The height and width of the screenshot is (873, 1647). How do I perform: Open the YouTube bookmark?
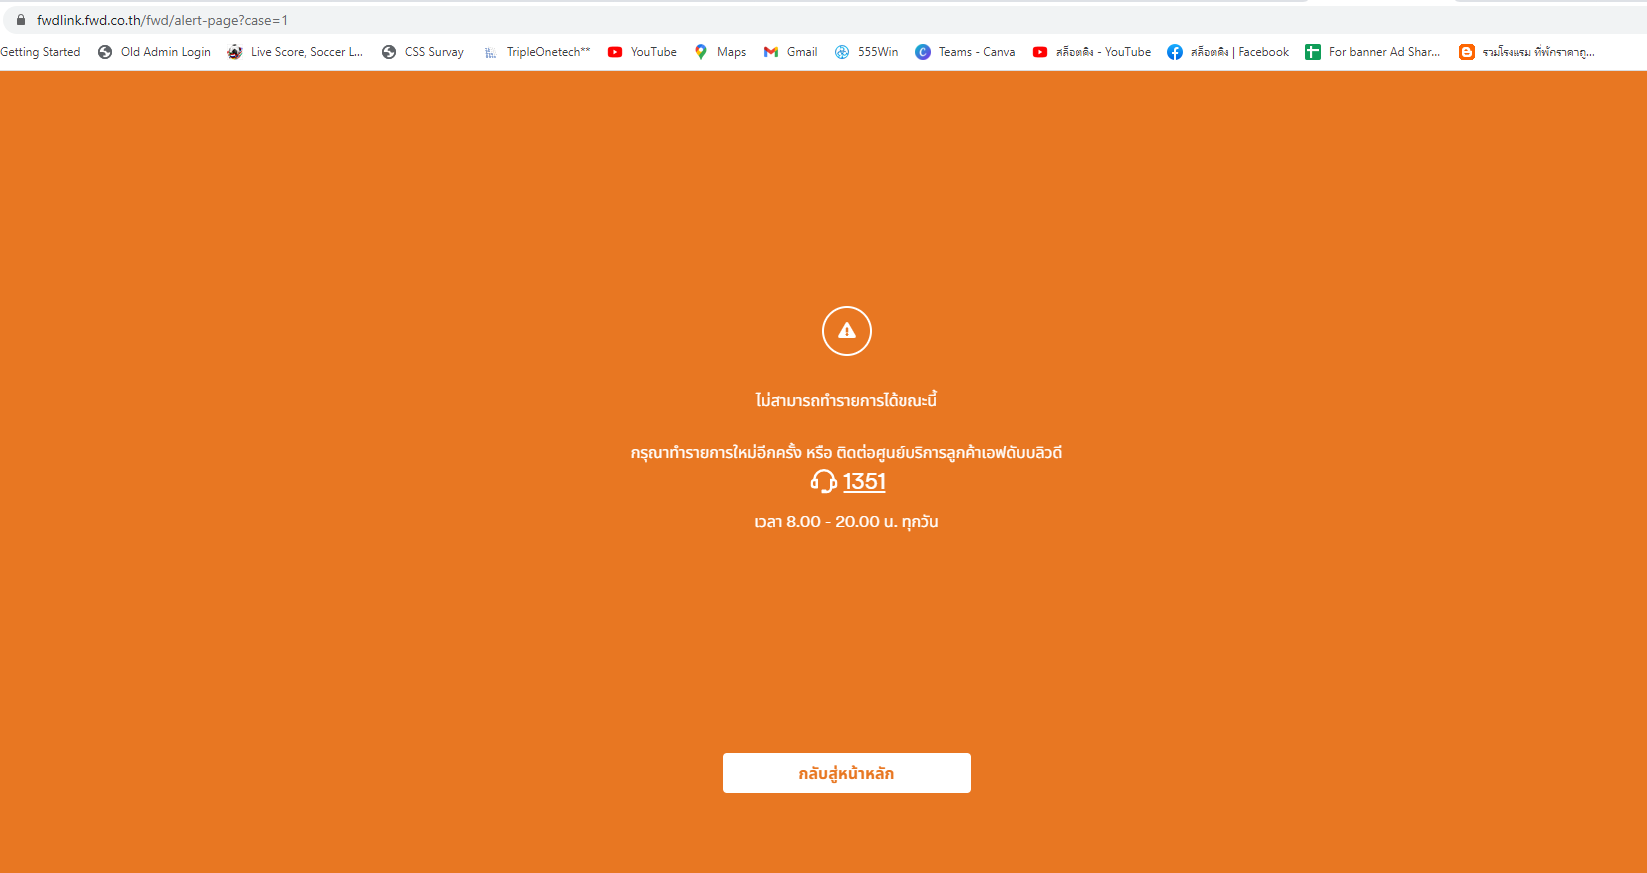(x=642, y=52)
